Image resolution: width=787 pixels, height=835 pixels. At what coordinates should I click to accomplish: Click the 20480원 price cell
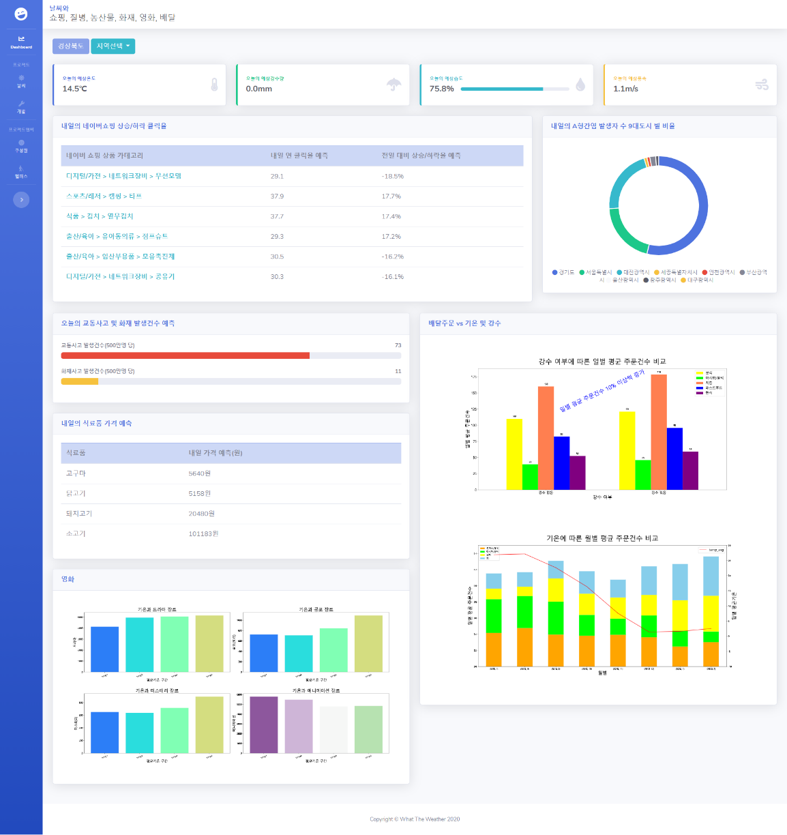click(201, 513)
